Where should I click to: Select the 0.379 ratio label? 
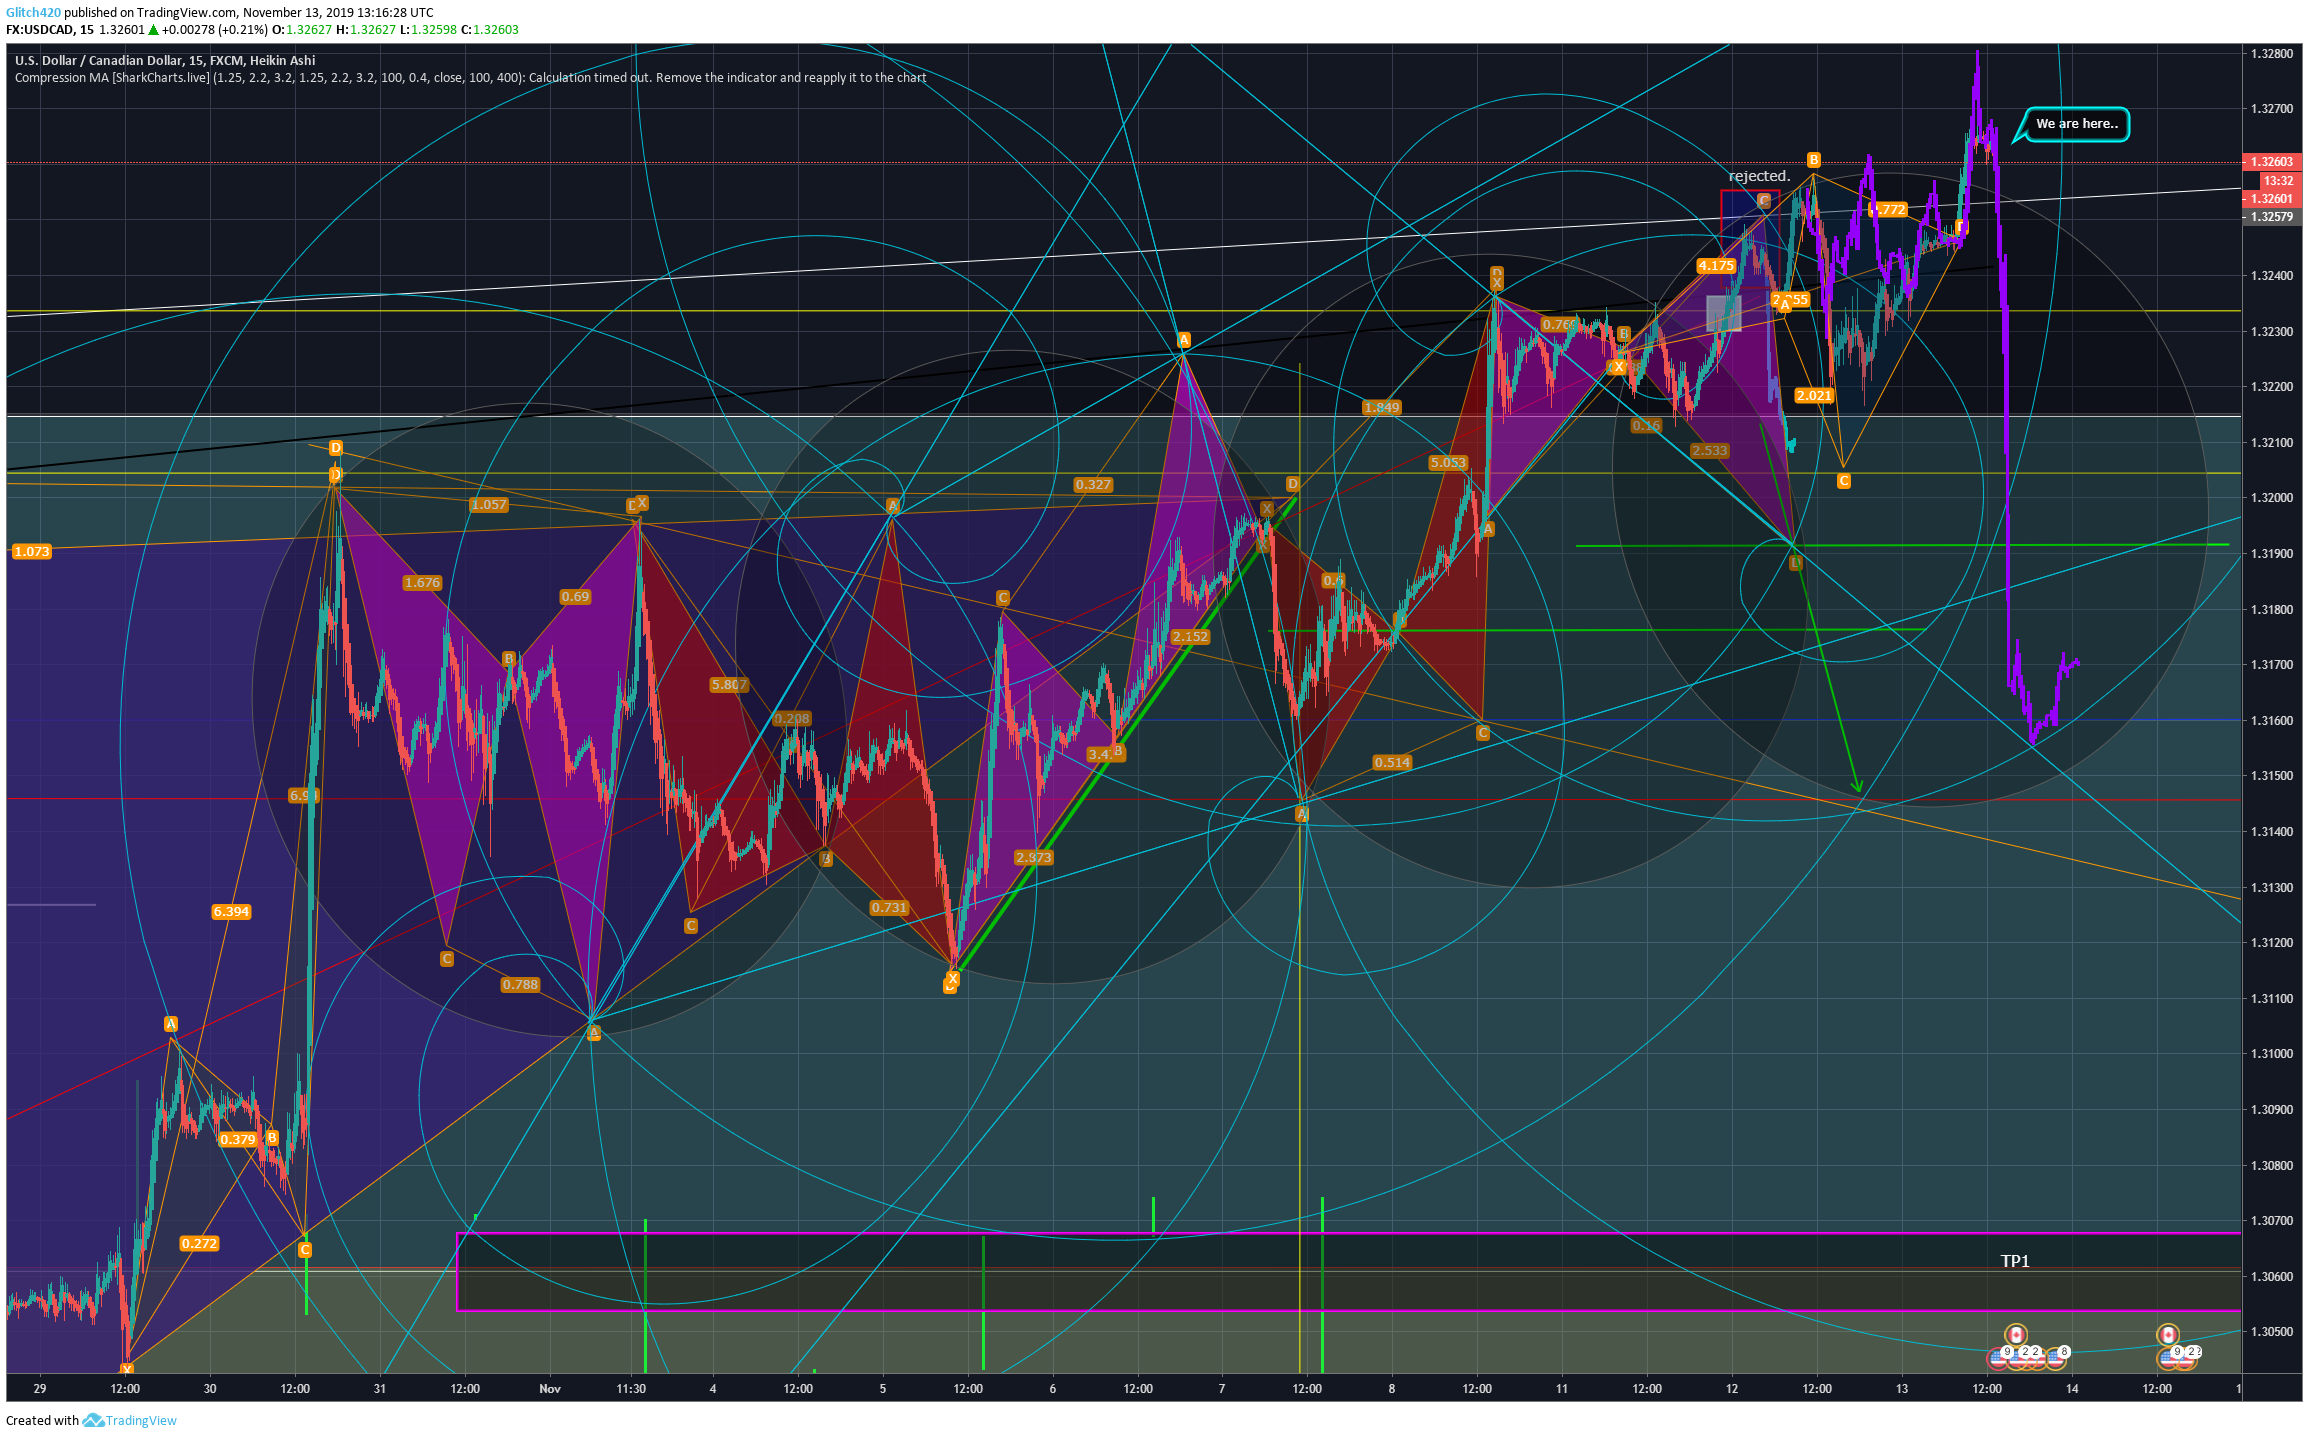238,1139
